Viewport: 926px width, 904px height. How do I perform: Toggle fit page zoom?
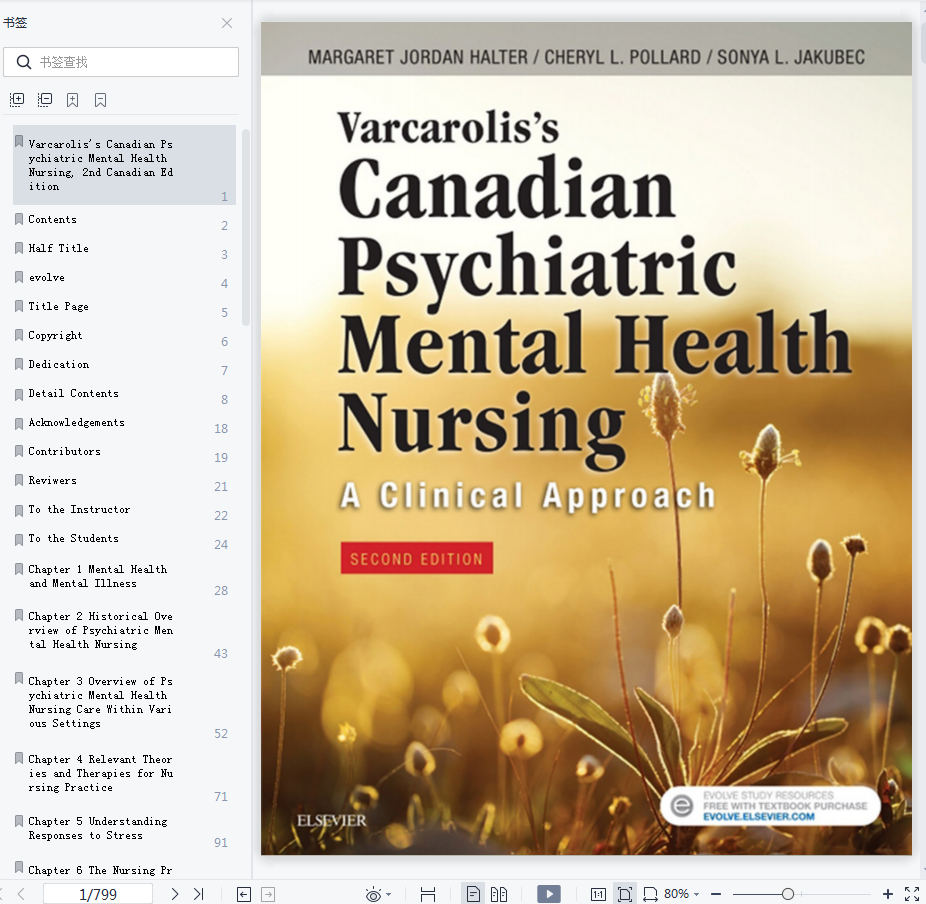[624, 895]
